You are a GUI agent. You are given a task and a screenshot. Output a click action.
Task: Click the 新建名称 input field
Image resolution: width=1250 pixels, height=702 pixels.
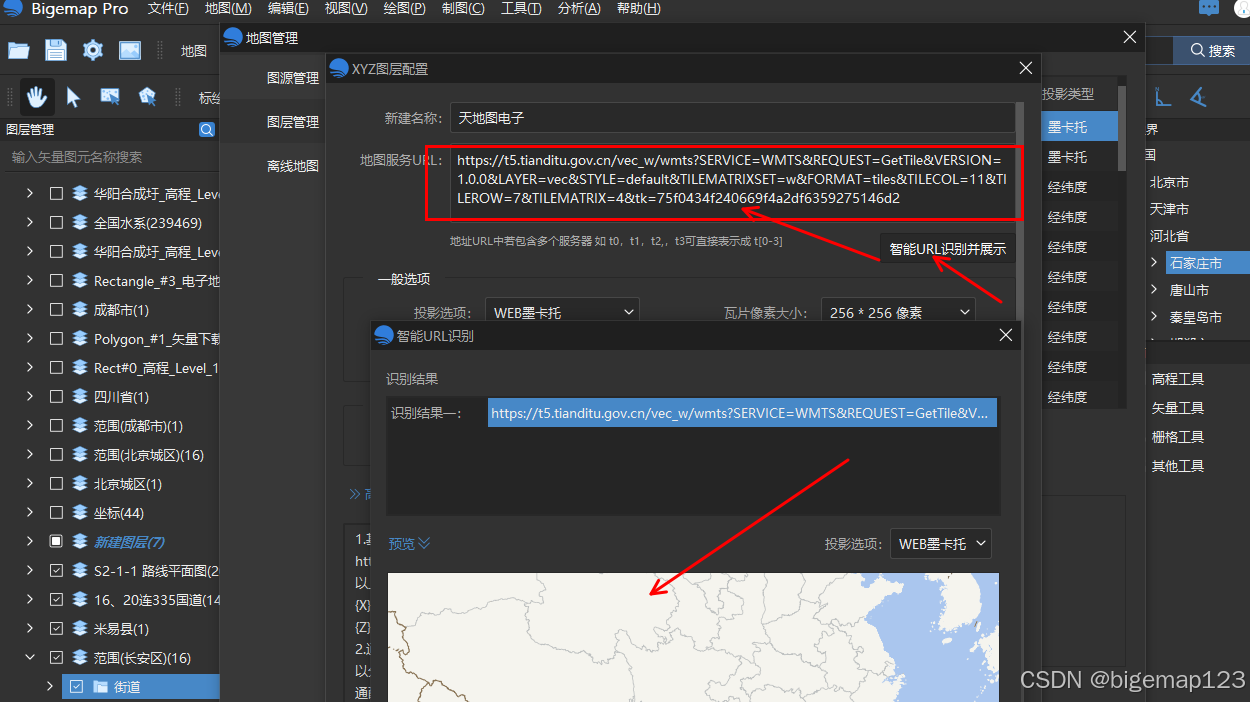point(732,118)
